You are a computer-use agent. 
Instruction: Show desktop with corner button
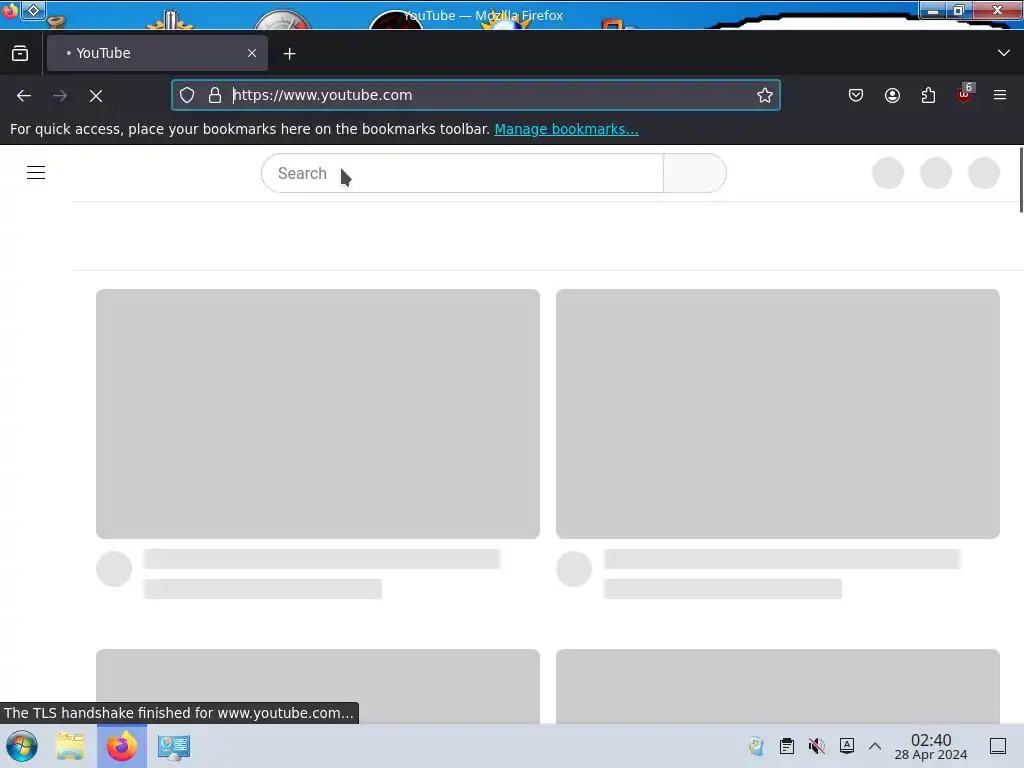[x=998, y=746]
